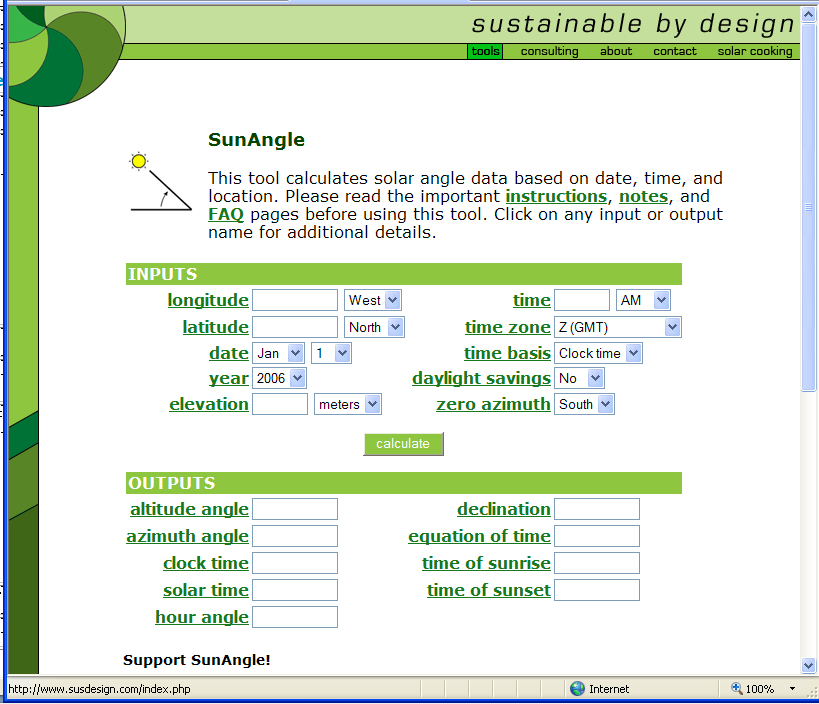Click the calculate button
The height and width of the screenshot is (704, 819).
403,444
